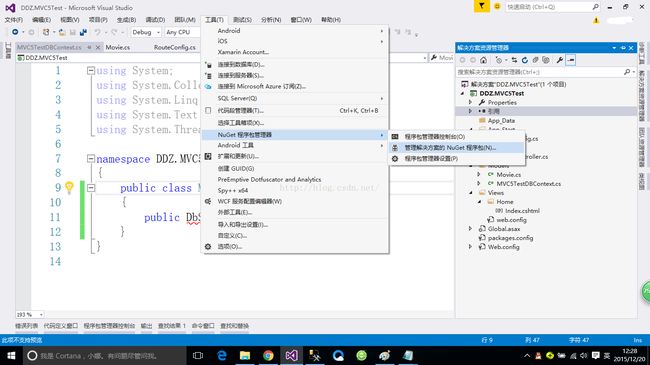Click the Package Manager Console icon in NuGet submenu

(395, 136)
